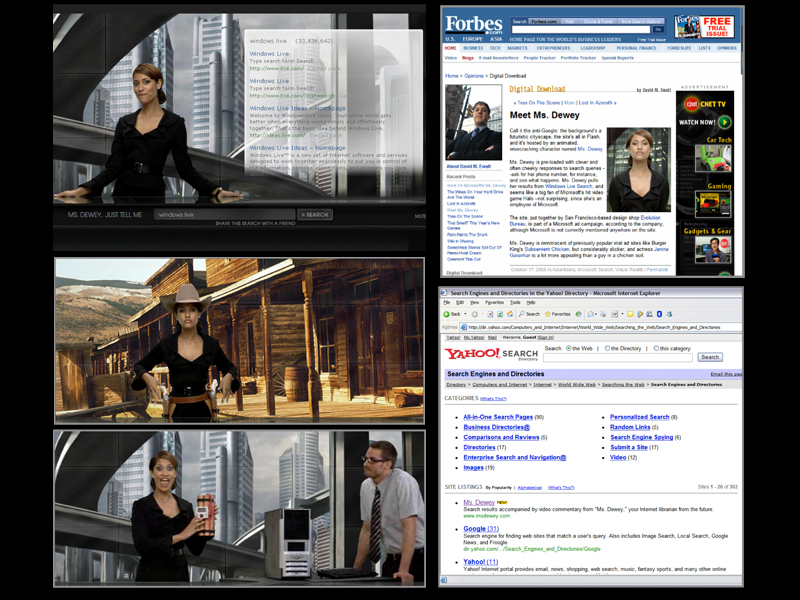Image resolution: width=800 pixels, height=600 pixels.
Task: Click the Ms. Dewey Search button
Action: [x=315, y=215]
